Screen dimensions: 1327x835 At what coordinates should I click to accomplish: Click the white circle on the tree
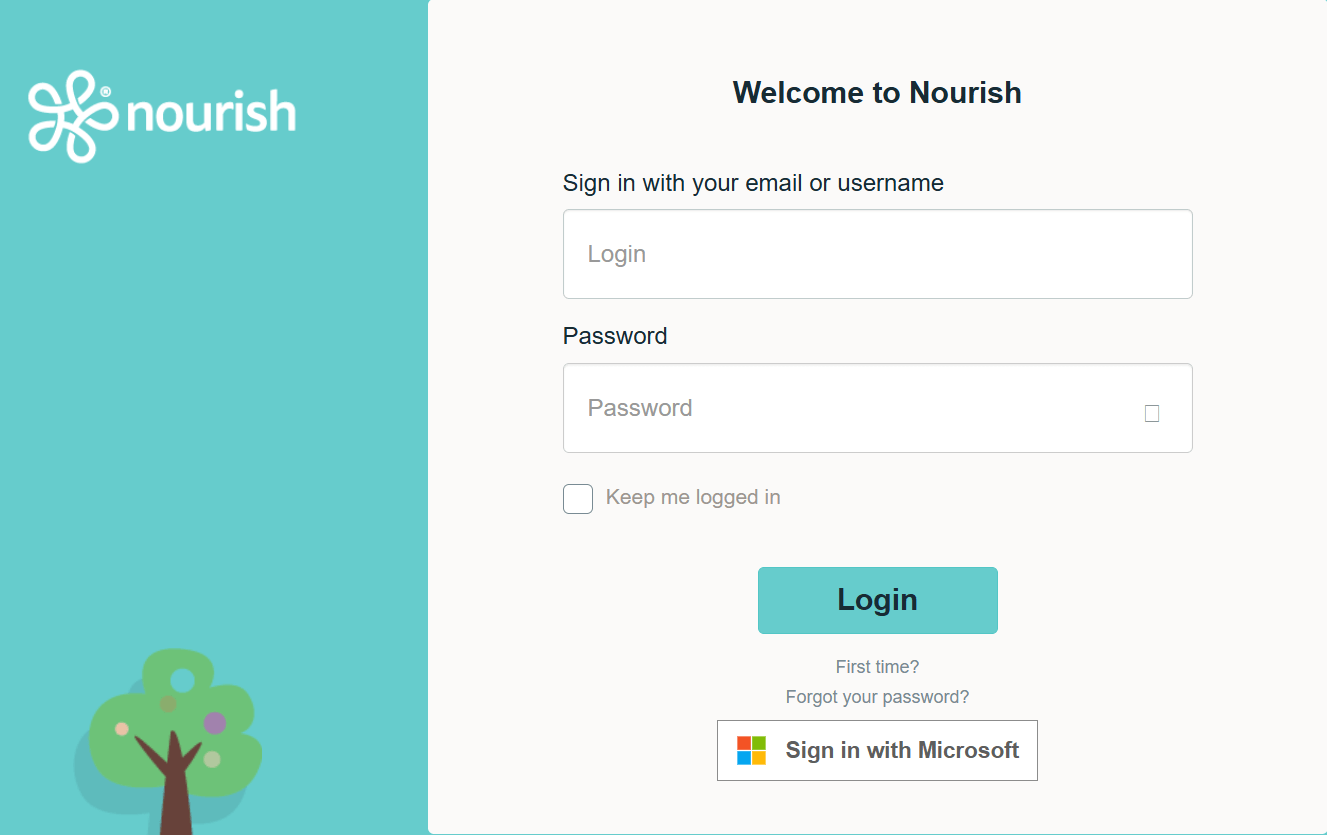(182, 681)
